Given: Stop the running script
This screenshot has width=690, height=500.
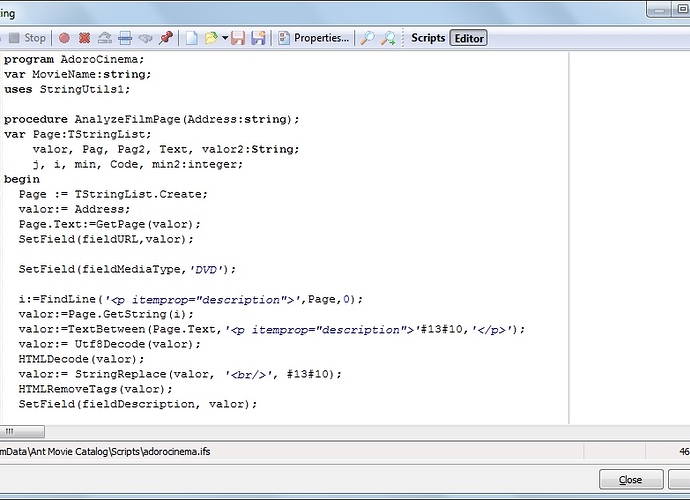Looking at the screenshot, I should tap(27, 38).
